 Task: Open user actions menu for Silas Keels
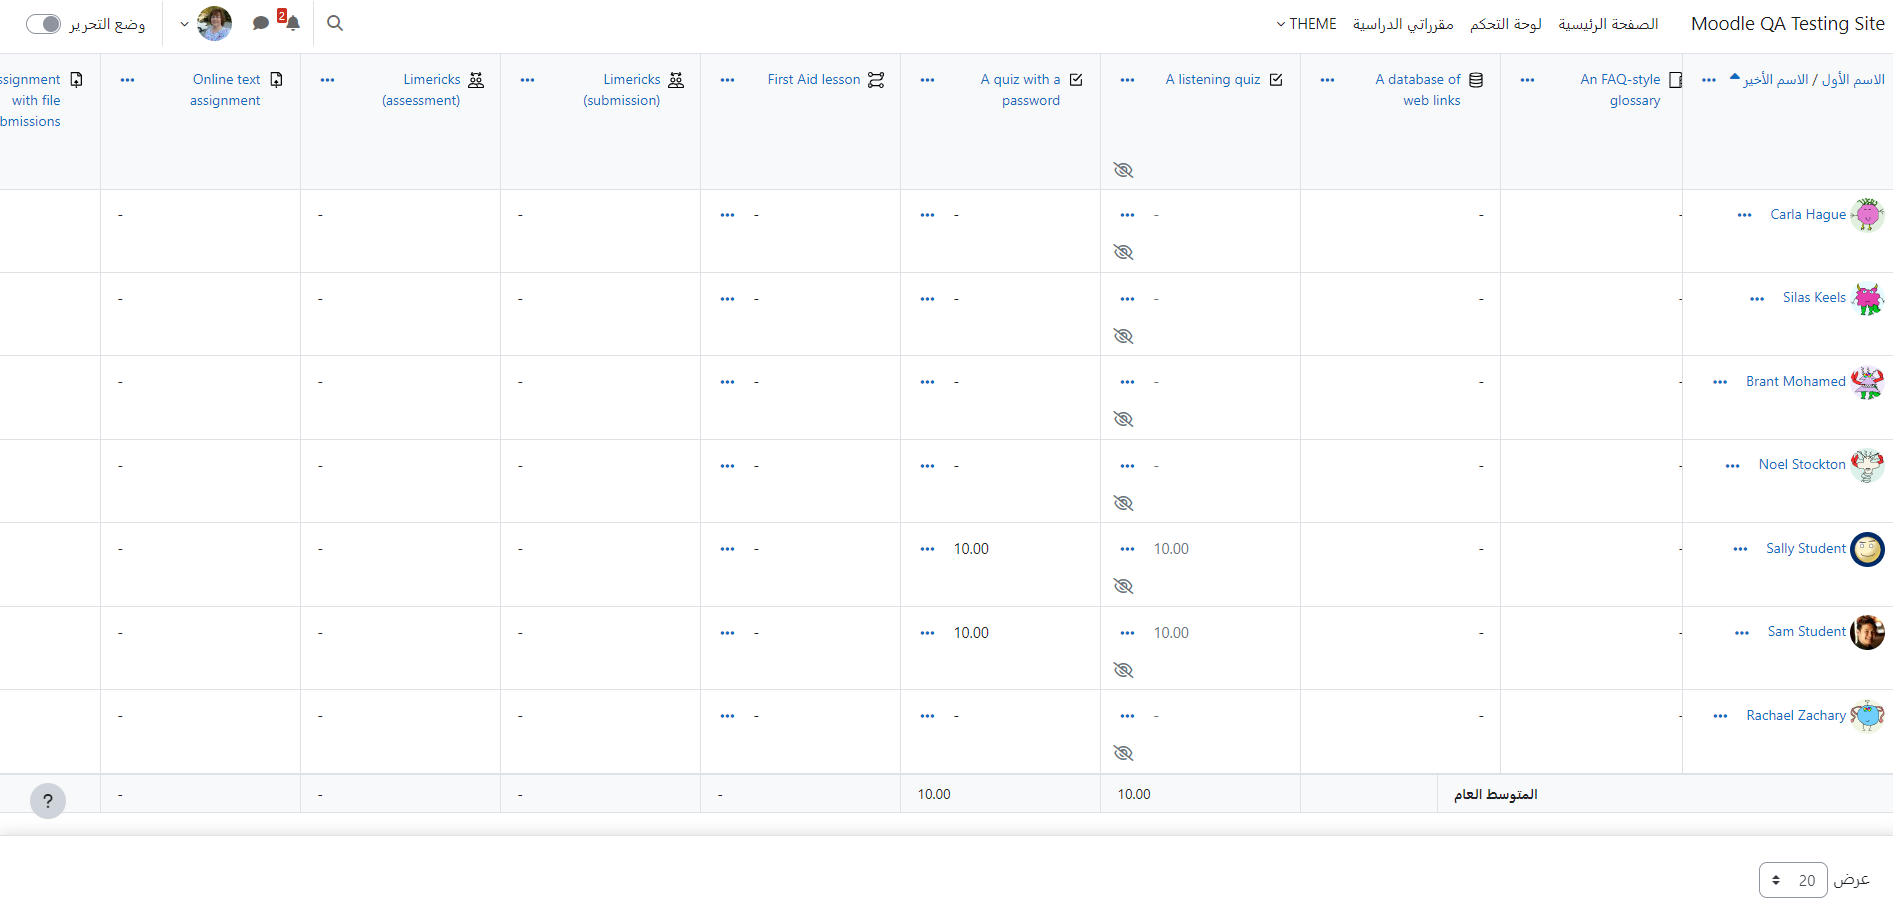coord(1757,299)
